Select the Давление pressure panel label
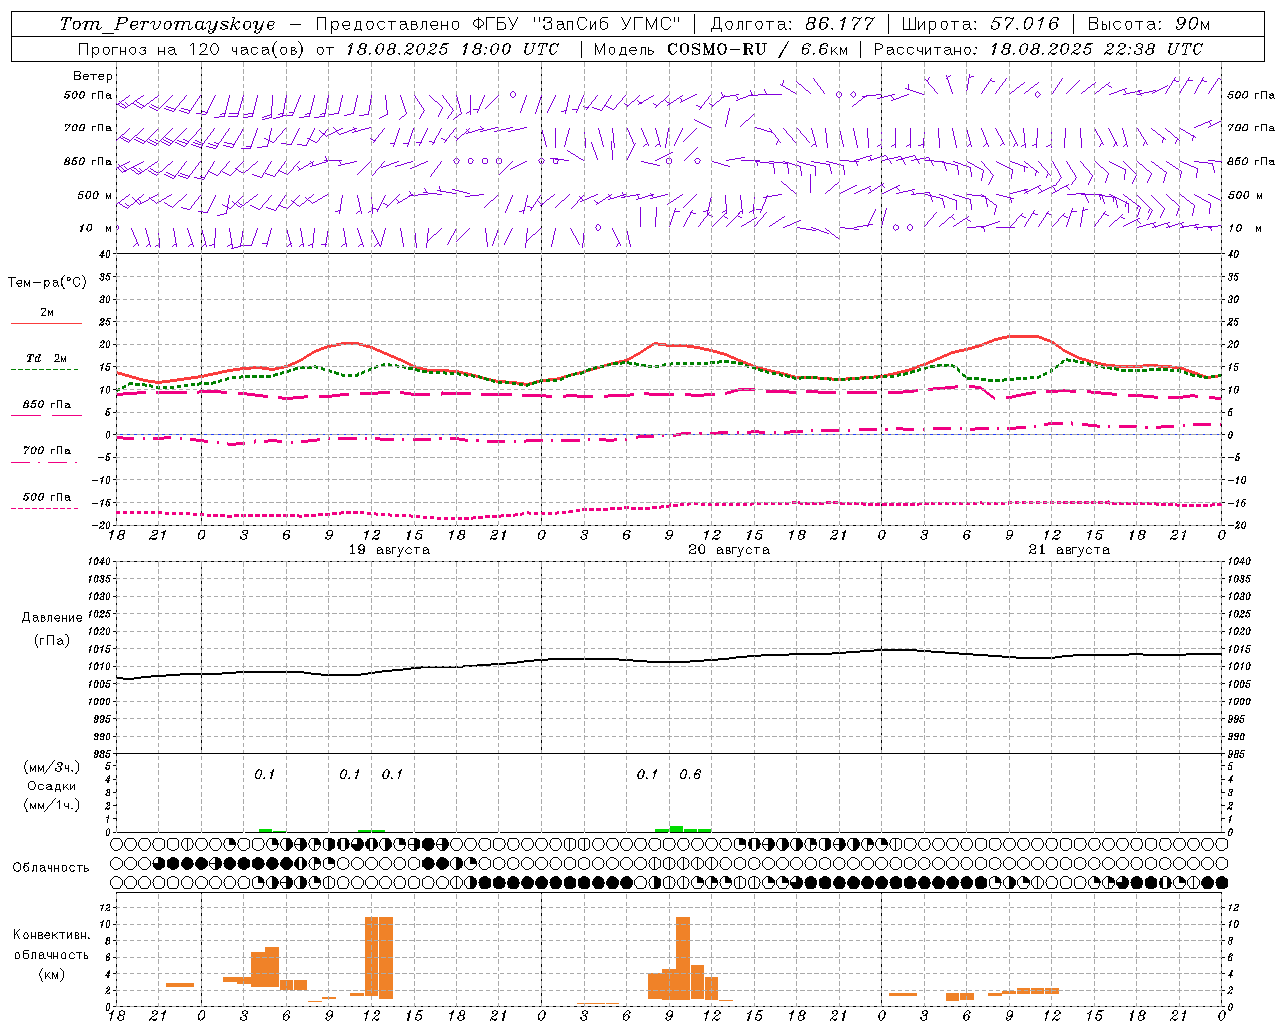This screenshot has width=1280, height=1024. pyautogui.click(x=52, y=618)
